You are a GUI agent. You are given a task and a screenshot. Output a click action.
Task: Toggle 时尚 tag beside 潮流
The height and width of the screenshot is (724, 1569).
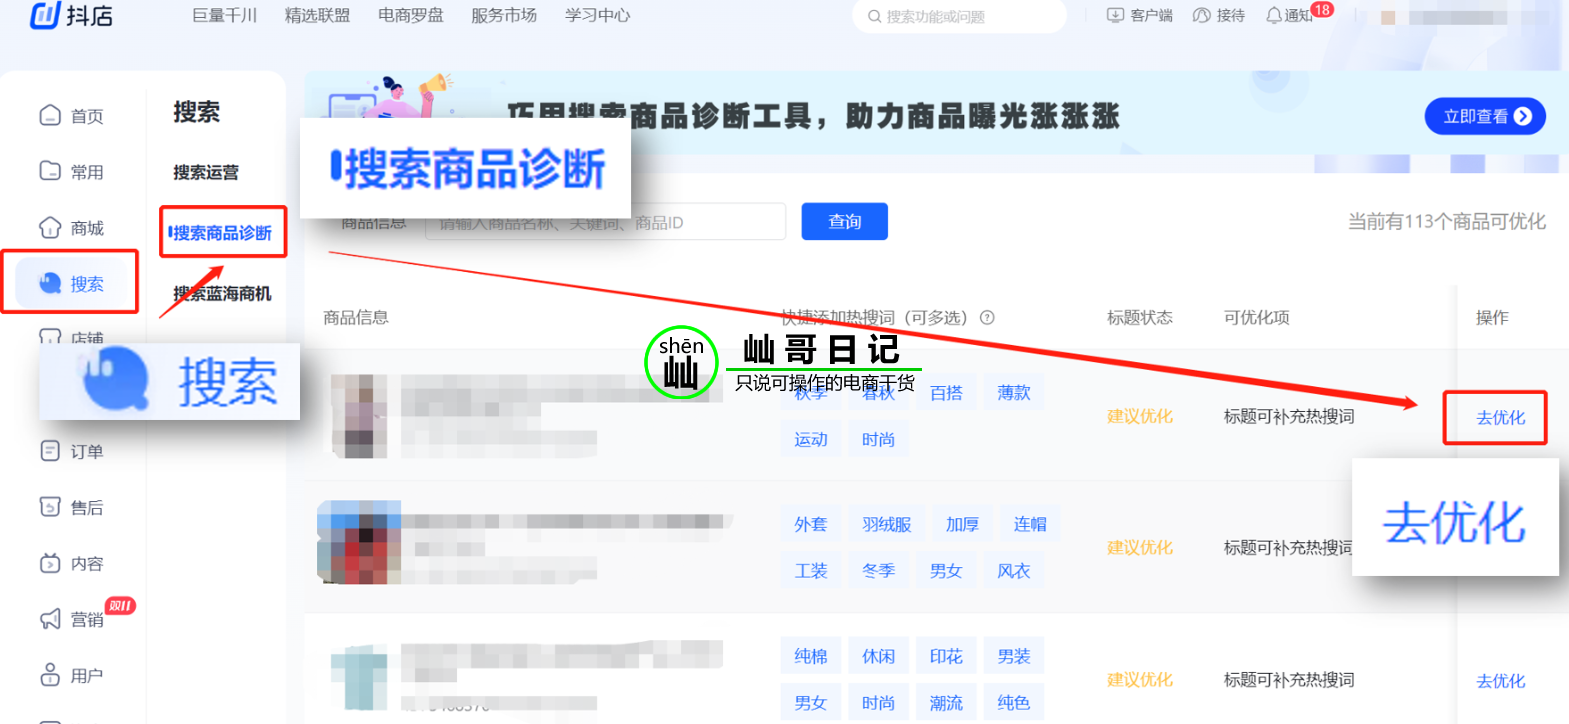(879, 702)
